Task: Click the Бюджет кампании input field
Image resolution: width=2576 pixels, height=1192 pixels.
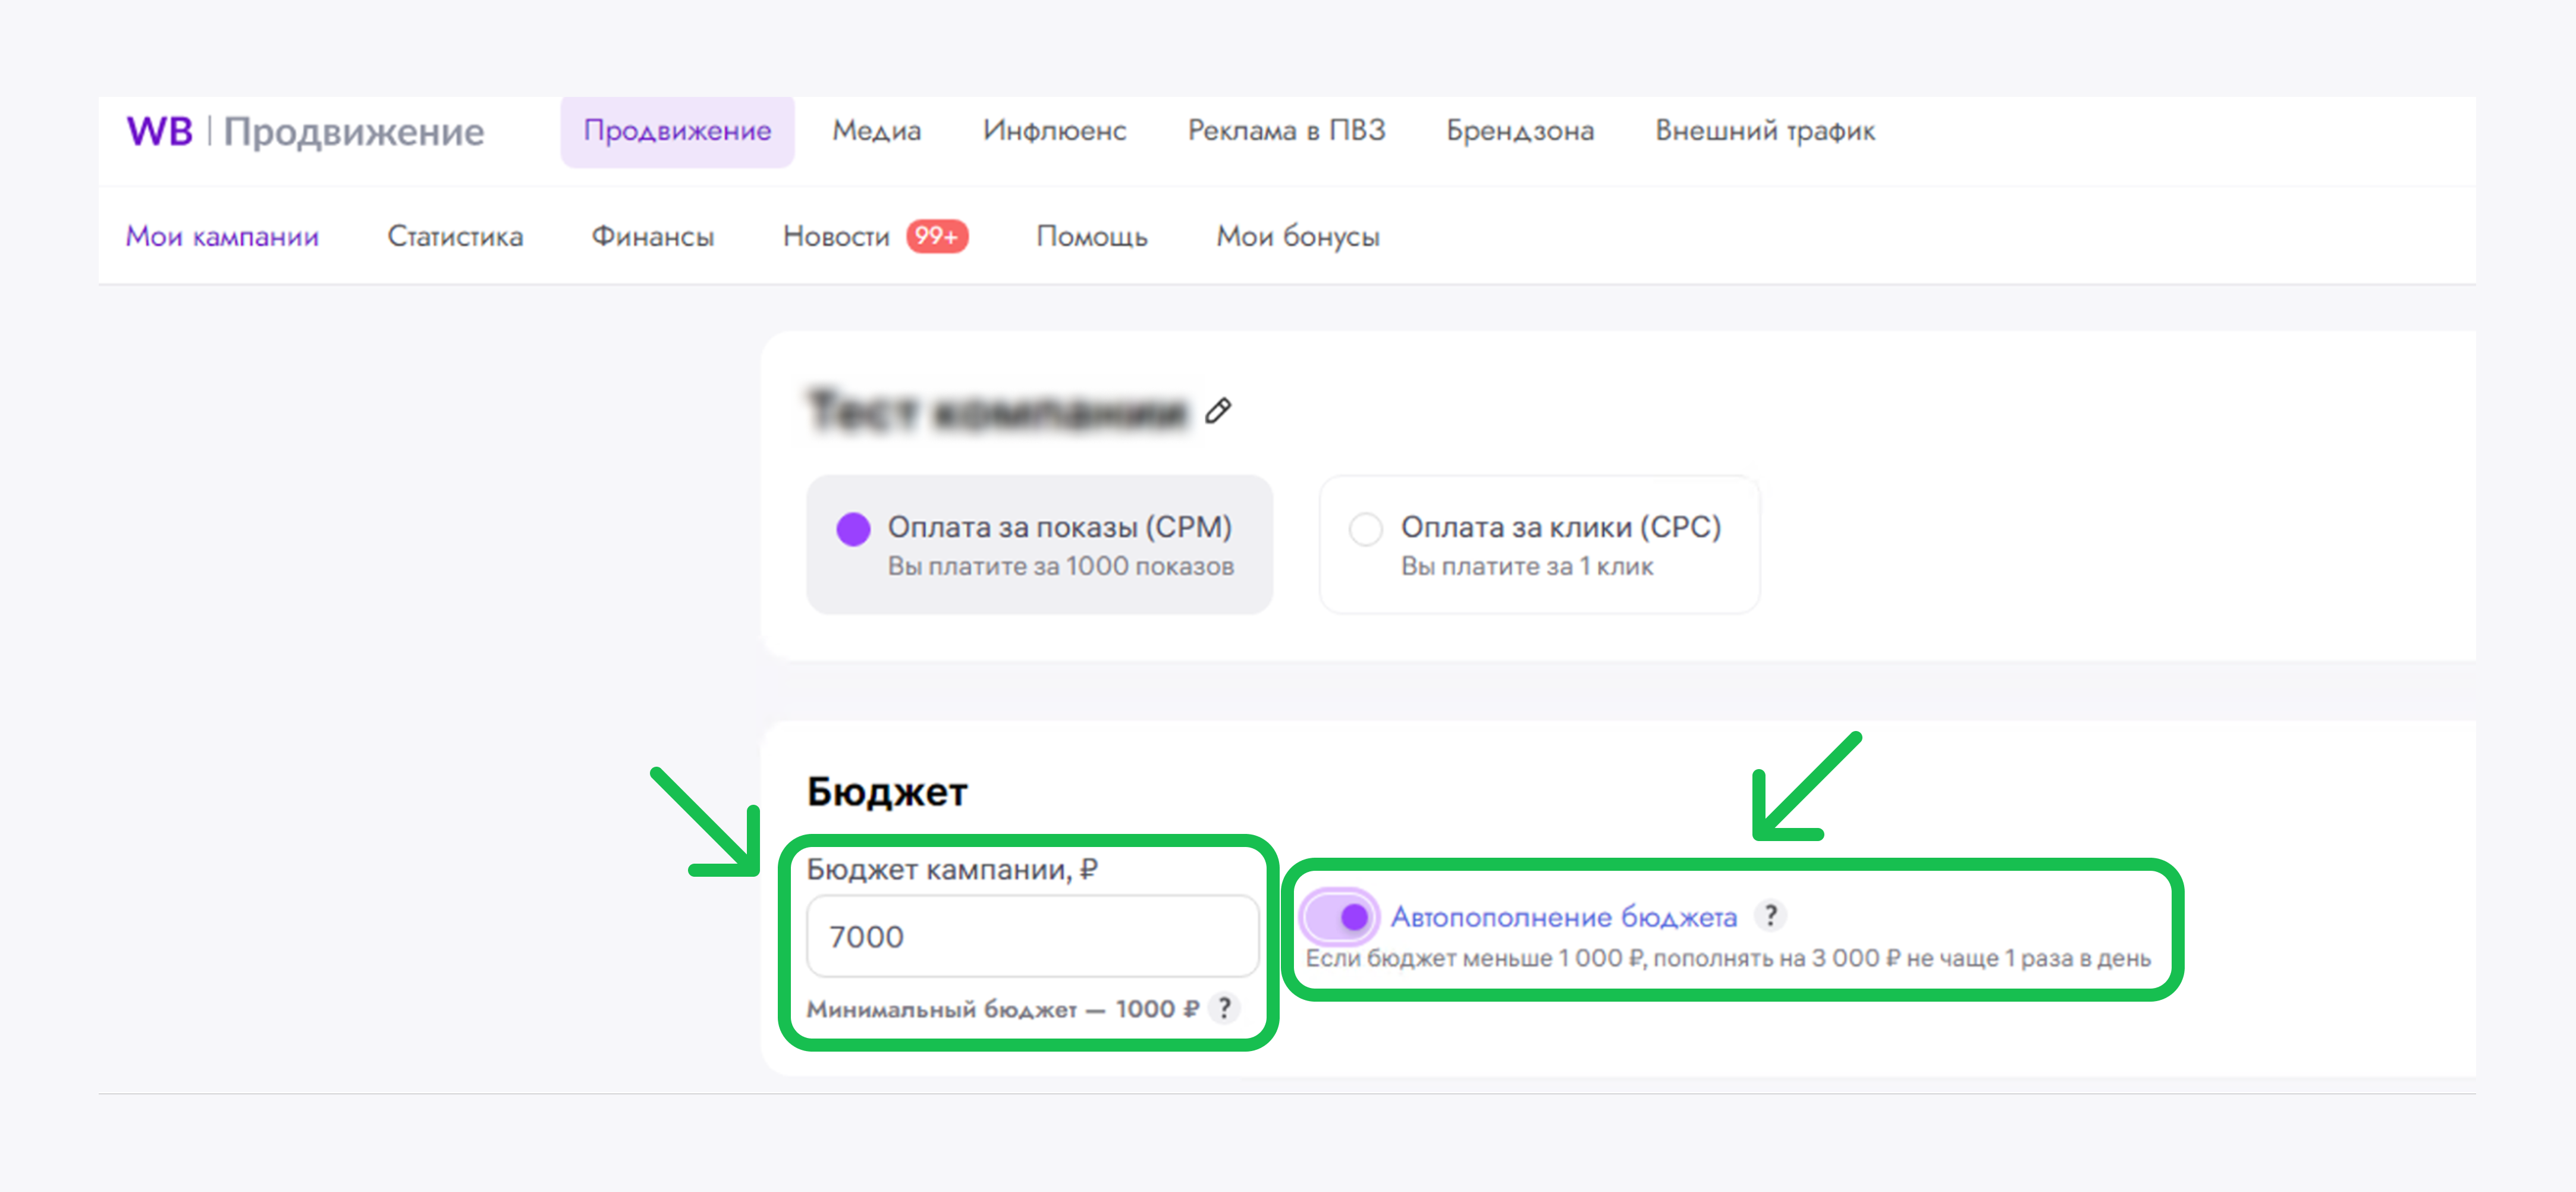Action: [x=1031, y=936]
